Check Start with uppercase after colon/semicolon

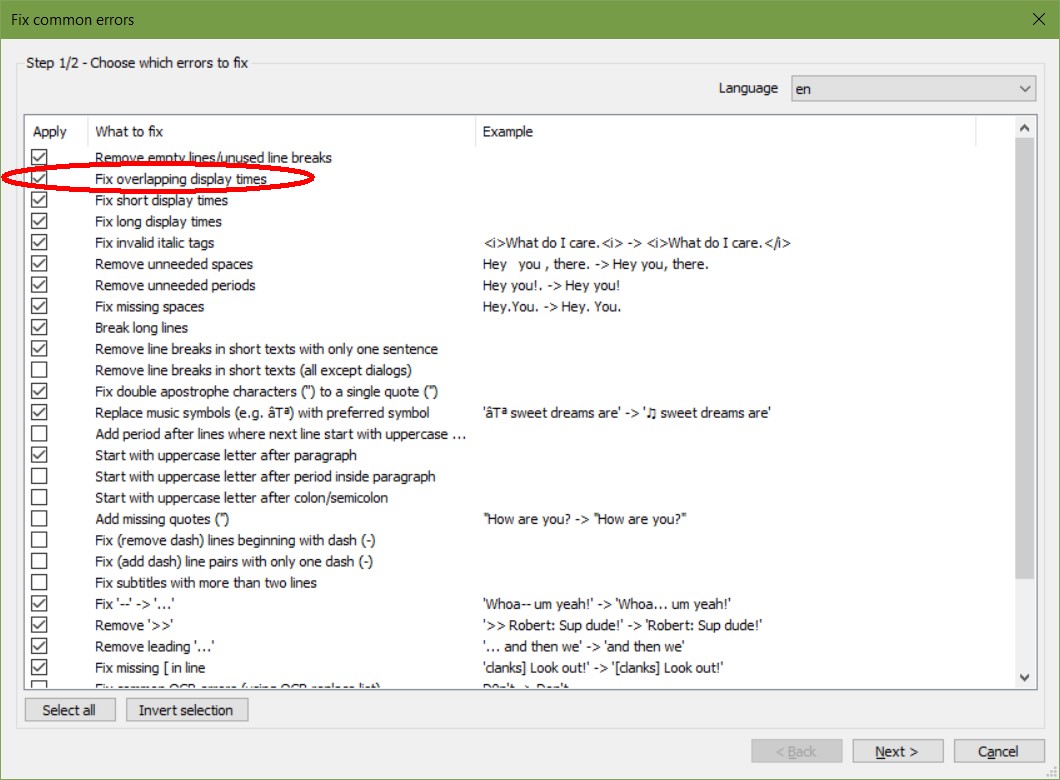click(39, 497)
